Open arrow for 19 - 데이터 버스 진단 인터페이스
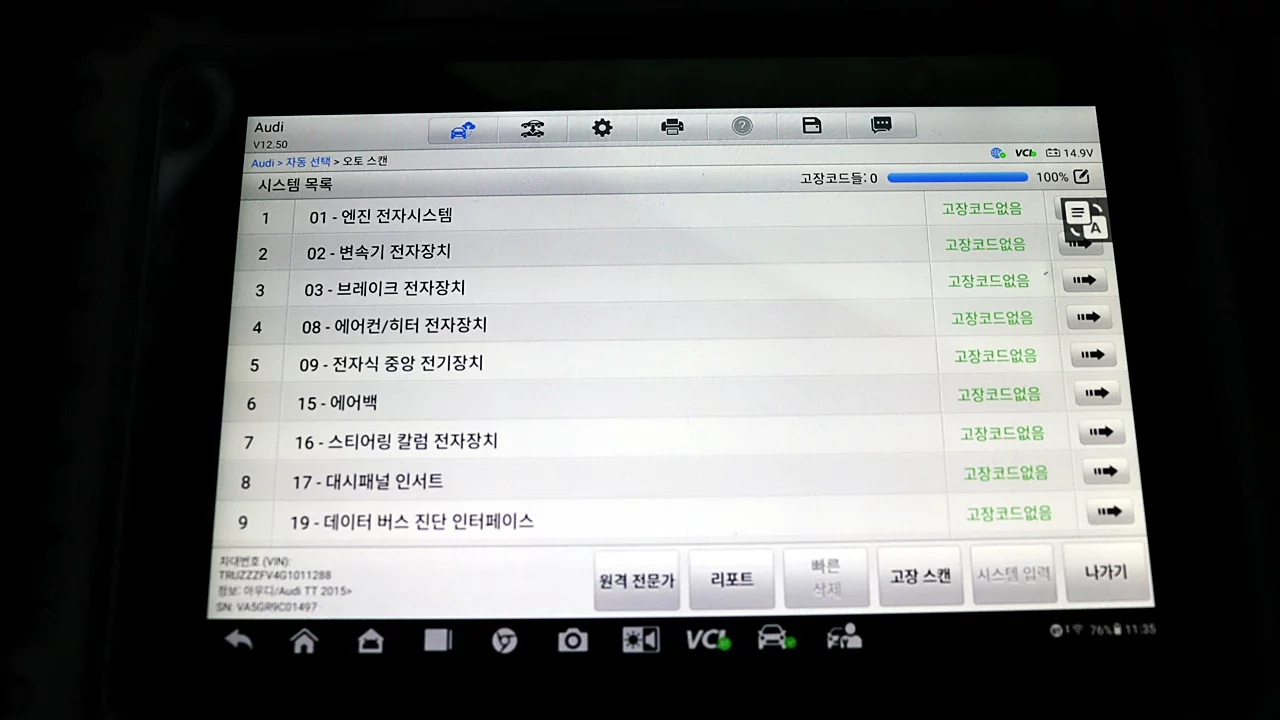The width and height of the screenshot is (1280, 720). click(x=1109, y=512)
